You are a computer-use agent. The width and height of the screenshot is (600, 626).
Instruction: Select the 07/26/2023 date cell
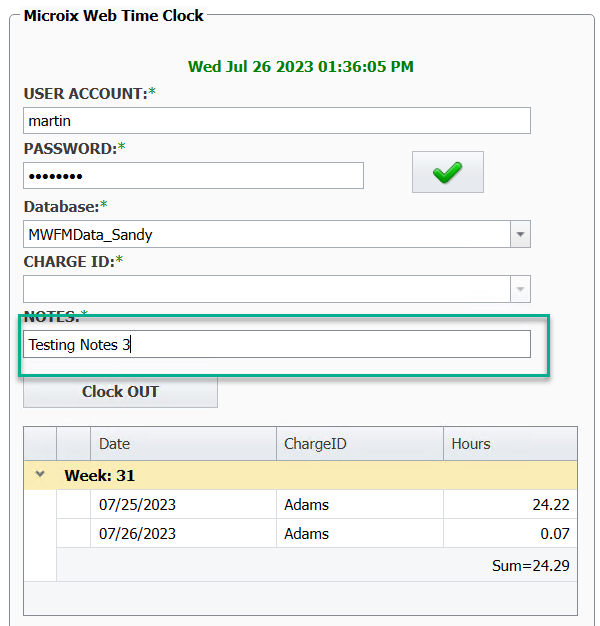(x=183, y=533)
